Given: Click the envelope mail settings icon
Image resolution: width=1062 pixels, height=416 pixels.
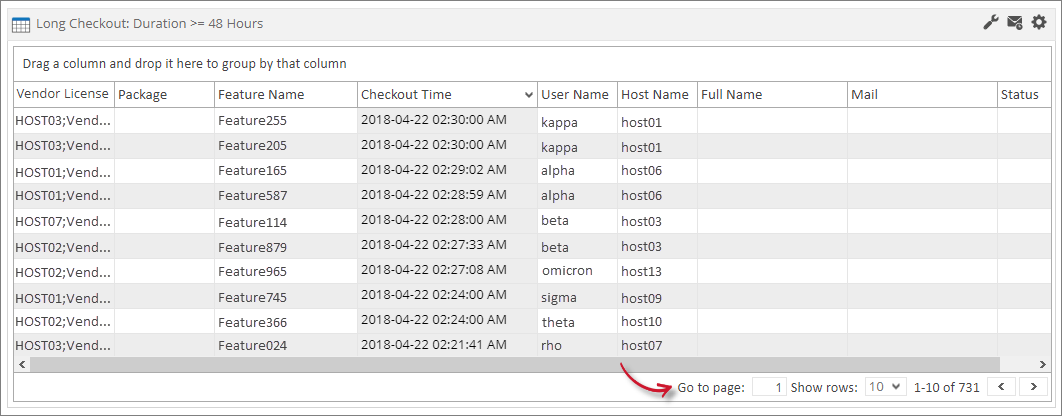Looking at the screenshot, I should tap(1014, 22).
